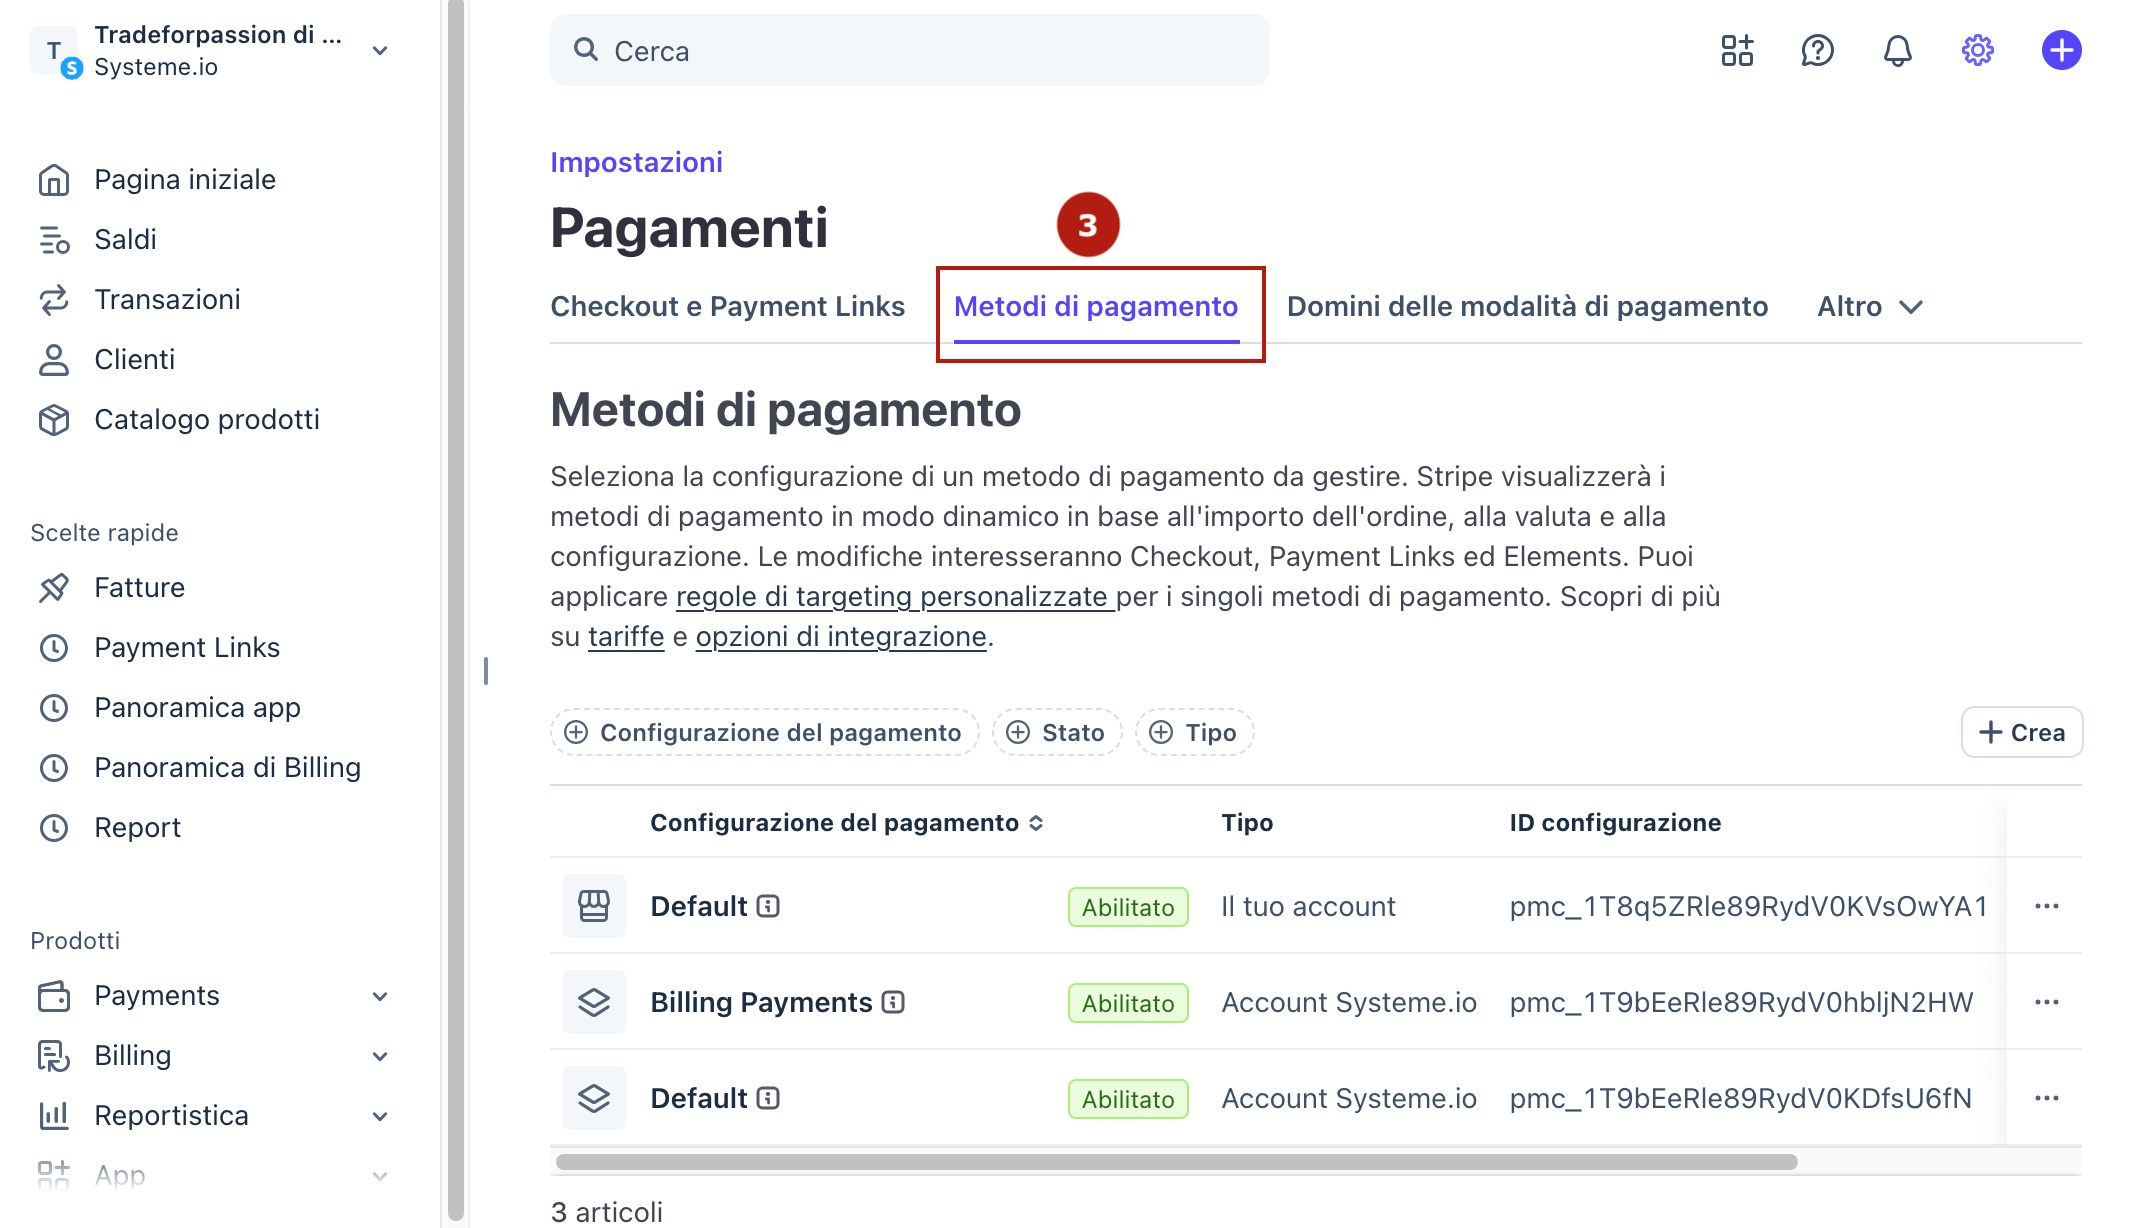Click the ID configurazione column header
Screen dimensions: 2150x1228
[1615, 823]
